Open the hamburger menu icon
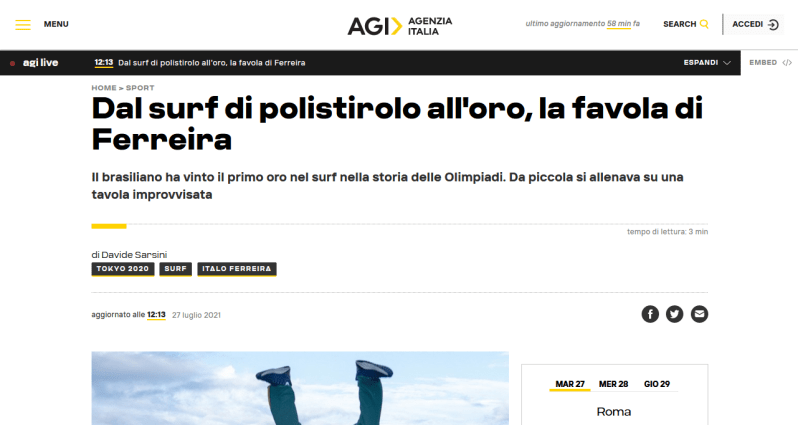 point(23,24)
